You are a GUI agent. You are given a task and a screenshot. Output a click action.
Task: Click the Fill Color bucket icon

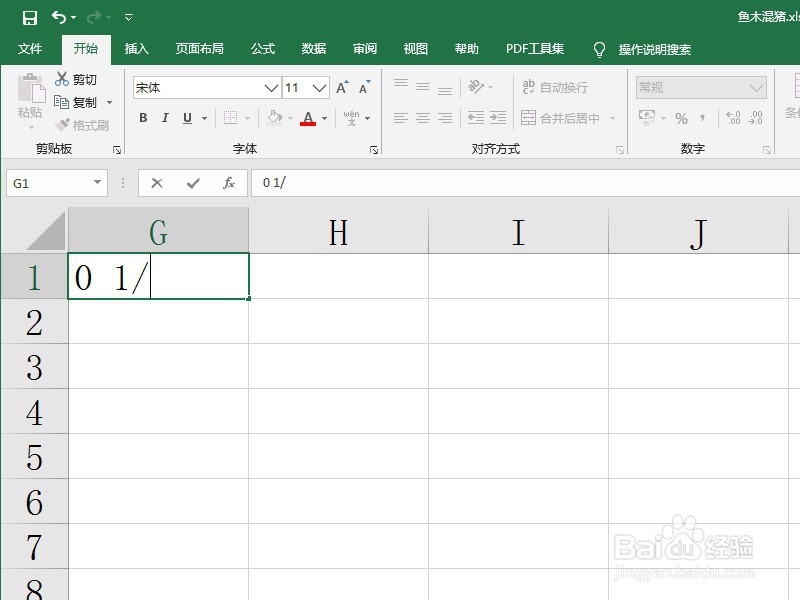274,118
